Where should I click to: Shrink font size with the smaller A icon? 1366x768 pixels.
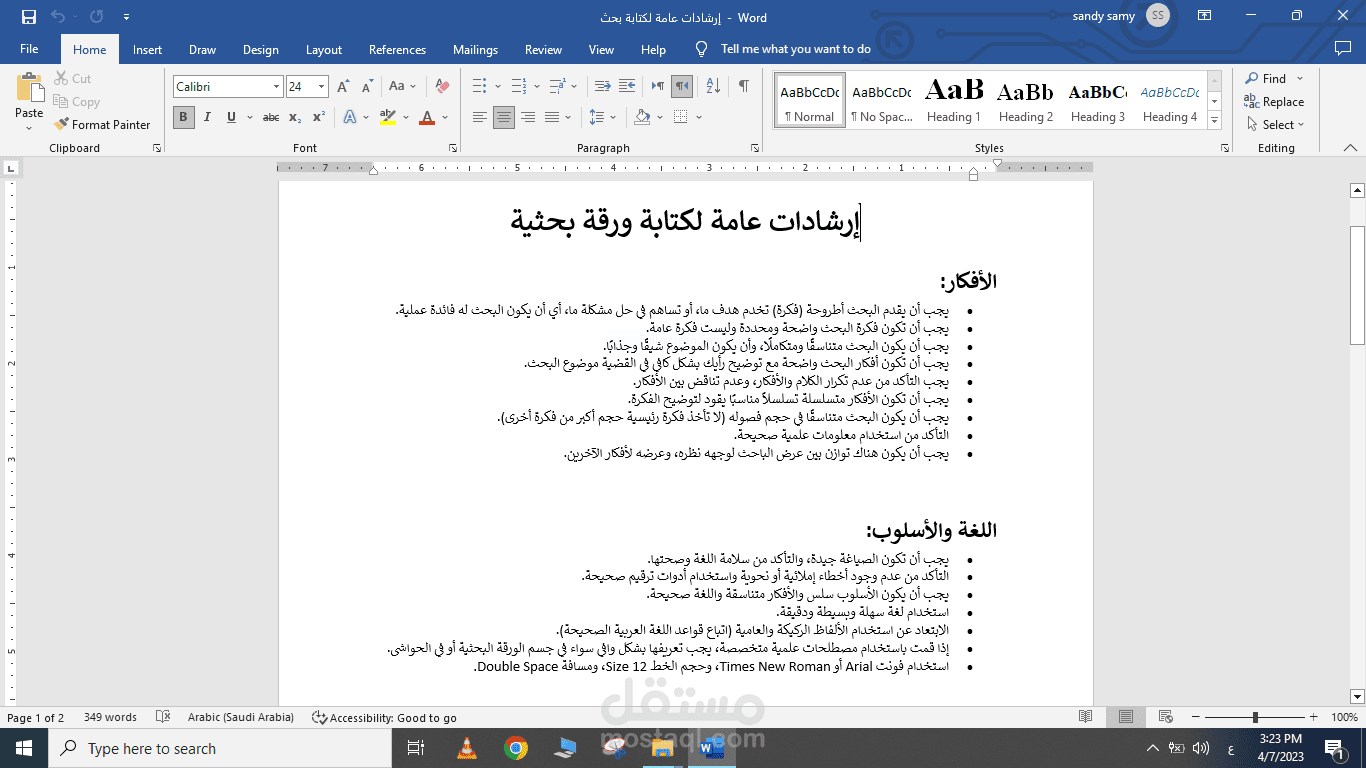click(x=366, y=87)
